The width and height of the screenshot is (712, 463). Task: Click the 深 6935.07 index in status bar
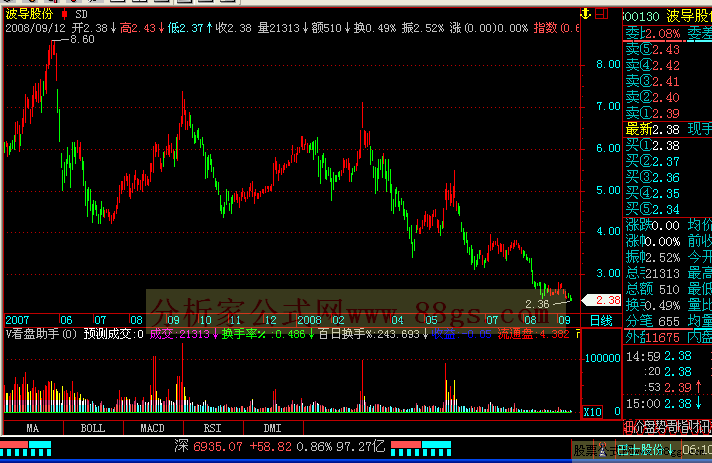tap(209, 447)
